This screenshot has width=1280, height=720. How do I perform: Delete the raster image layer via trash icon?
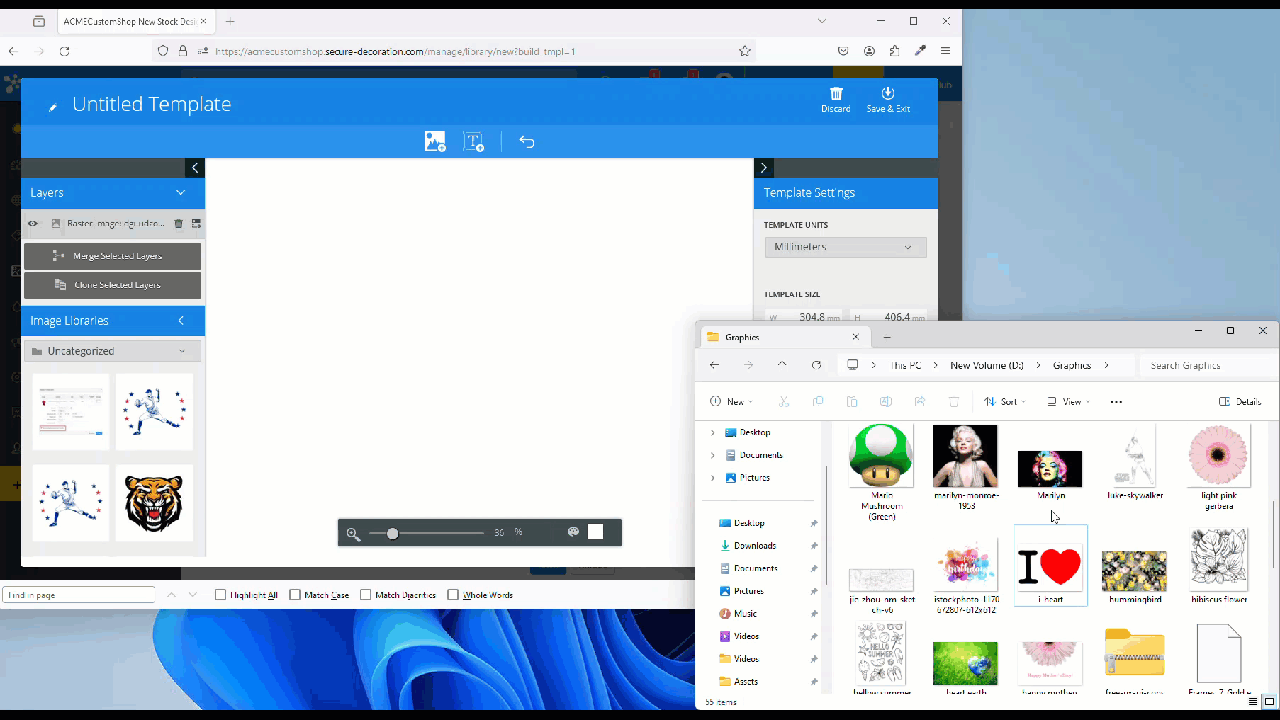[x=178, y=224]
